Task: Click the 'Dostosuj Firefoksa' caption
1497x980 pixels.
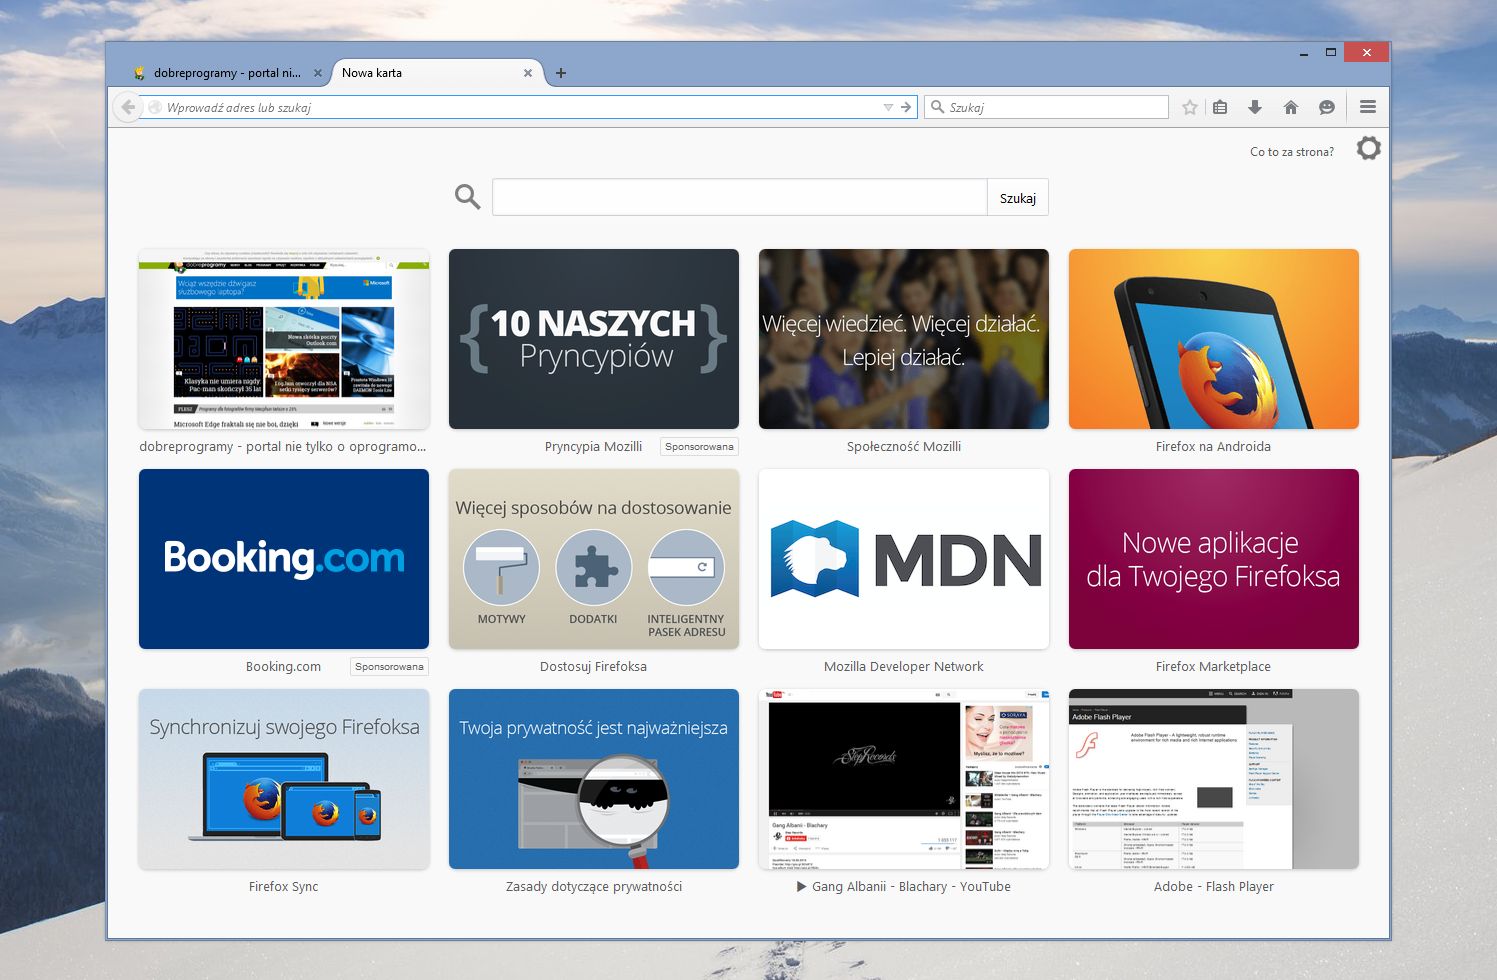Action: [593, 667]
